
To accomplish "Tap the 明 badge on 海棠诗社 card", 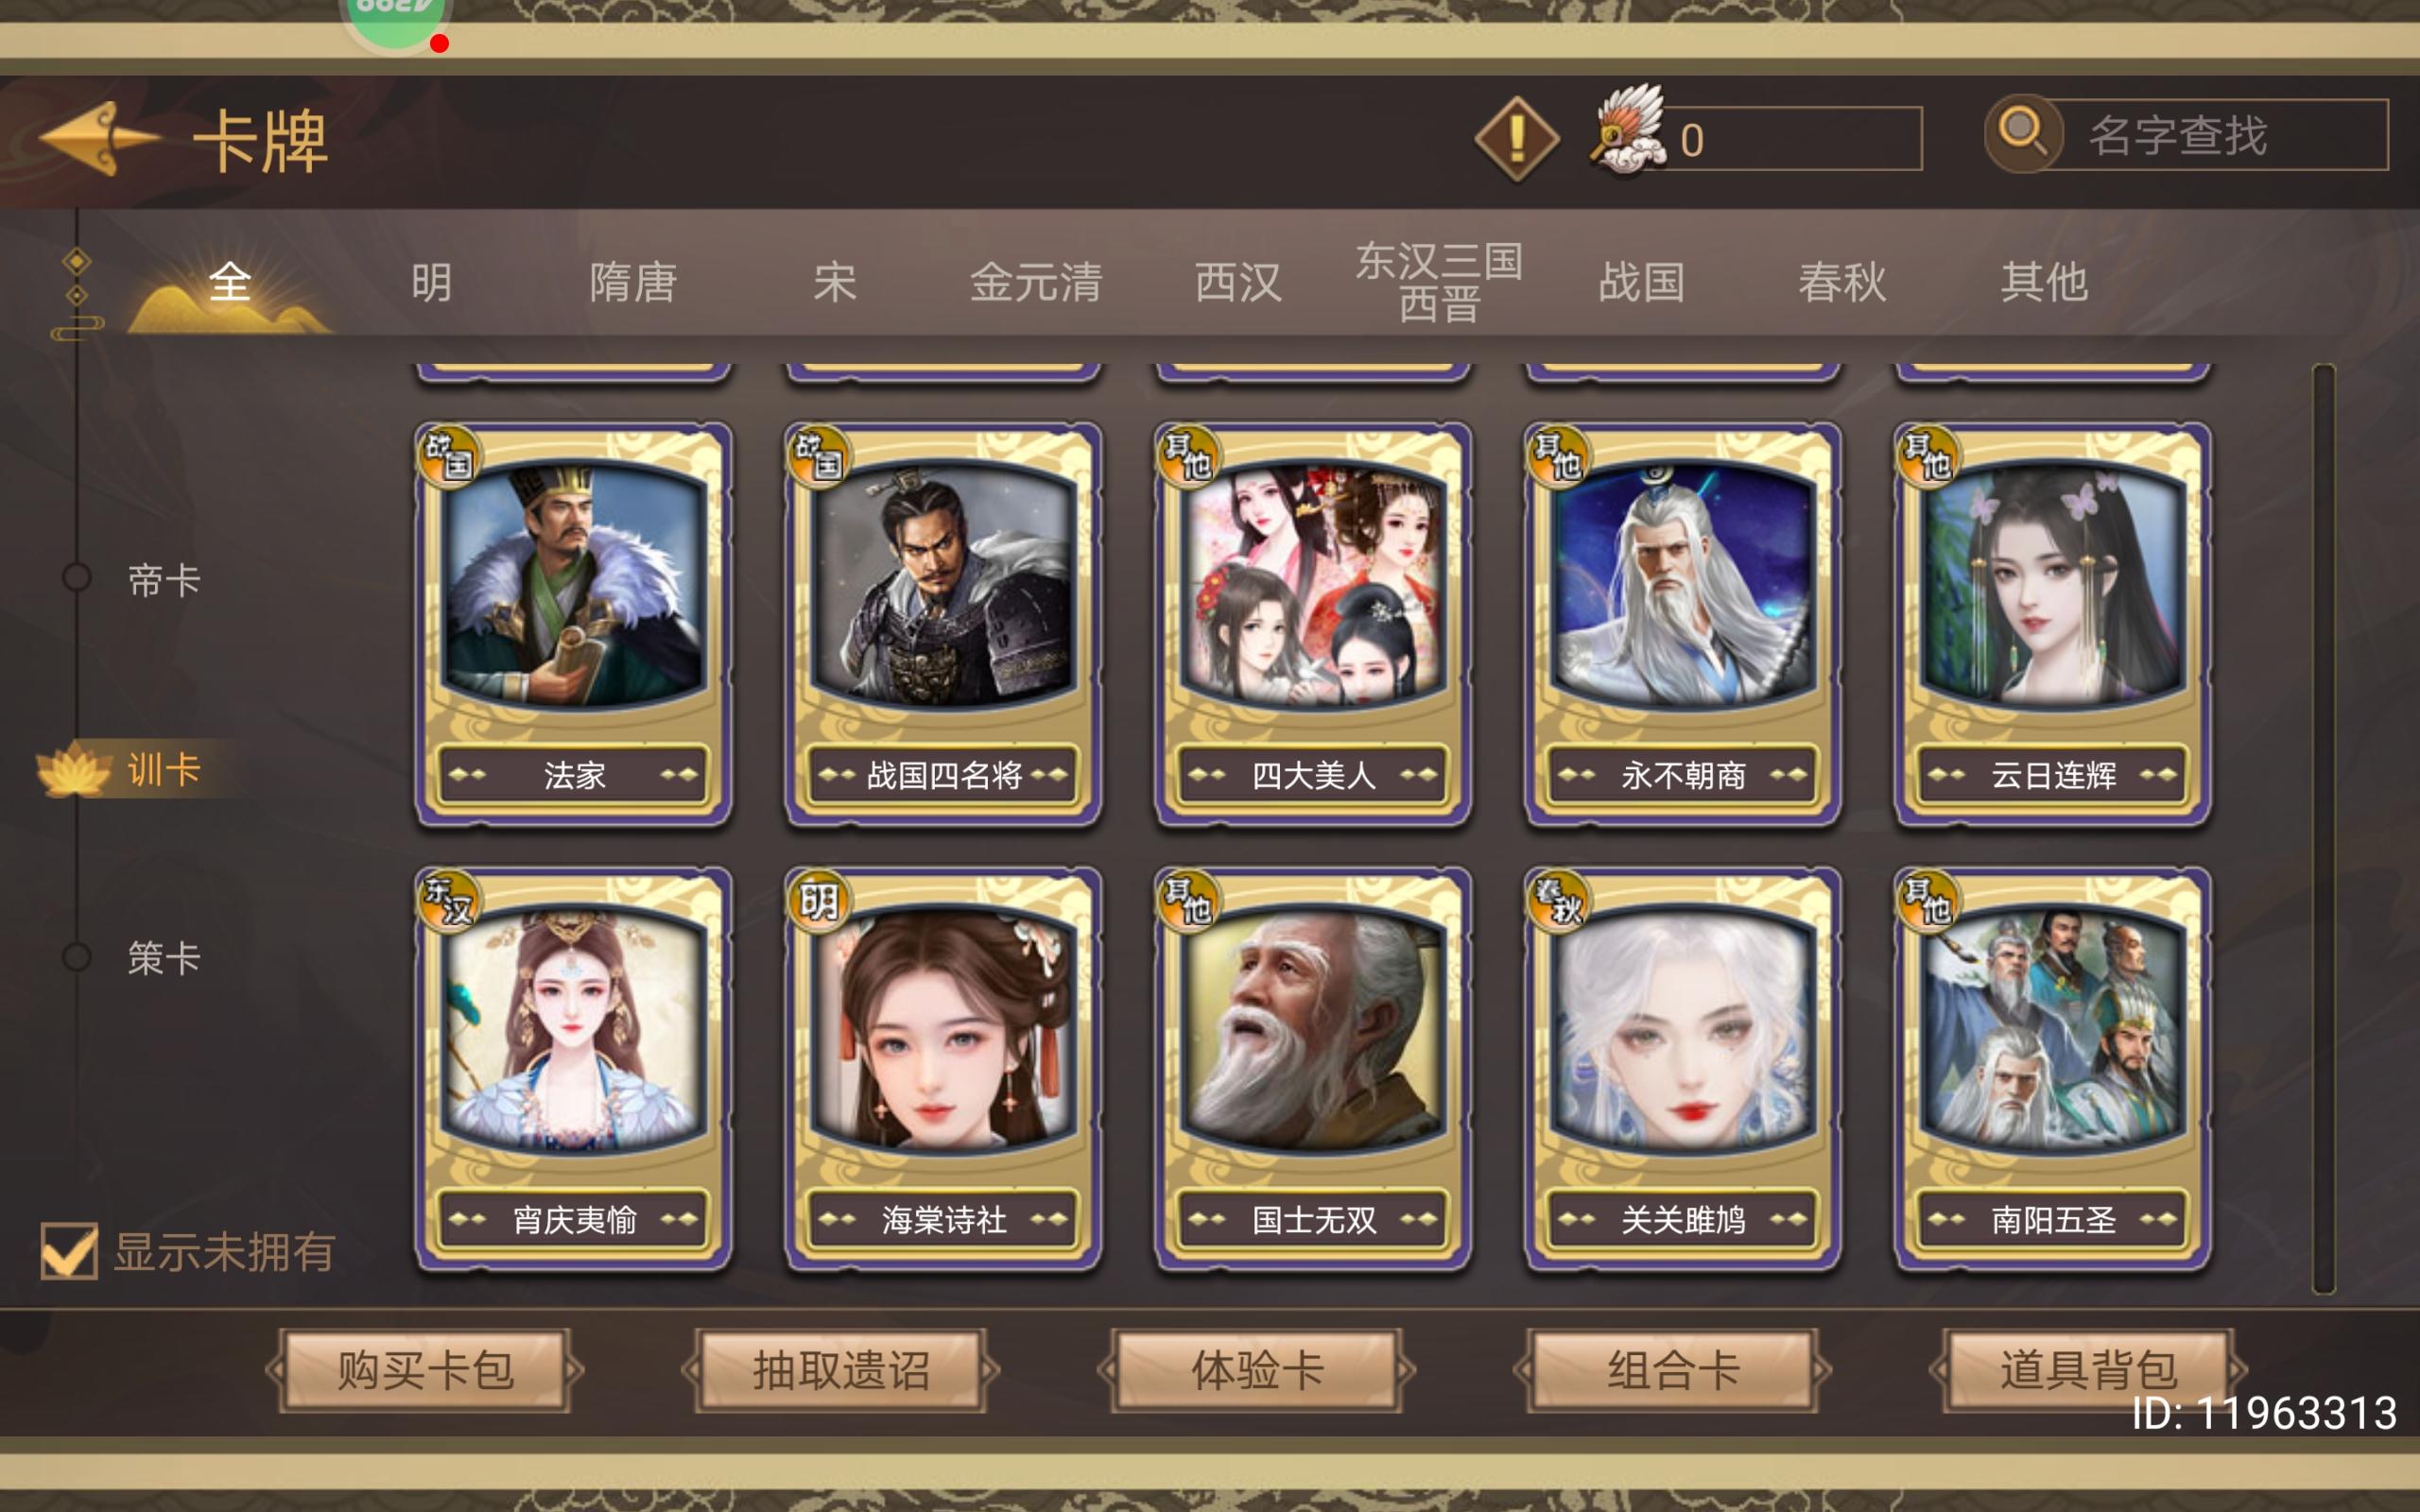I will coord(818,901).
